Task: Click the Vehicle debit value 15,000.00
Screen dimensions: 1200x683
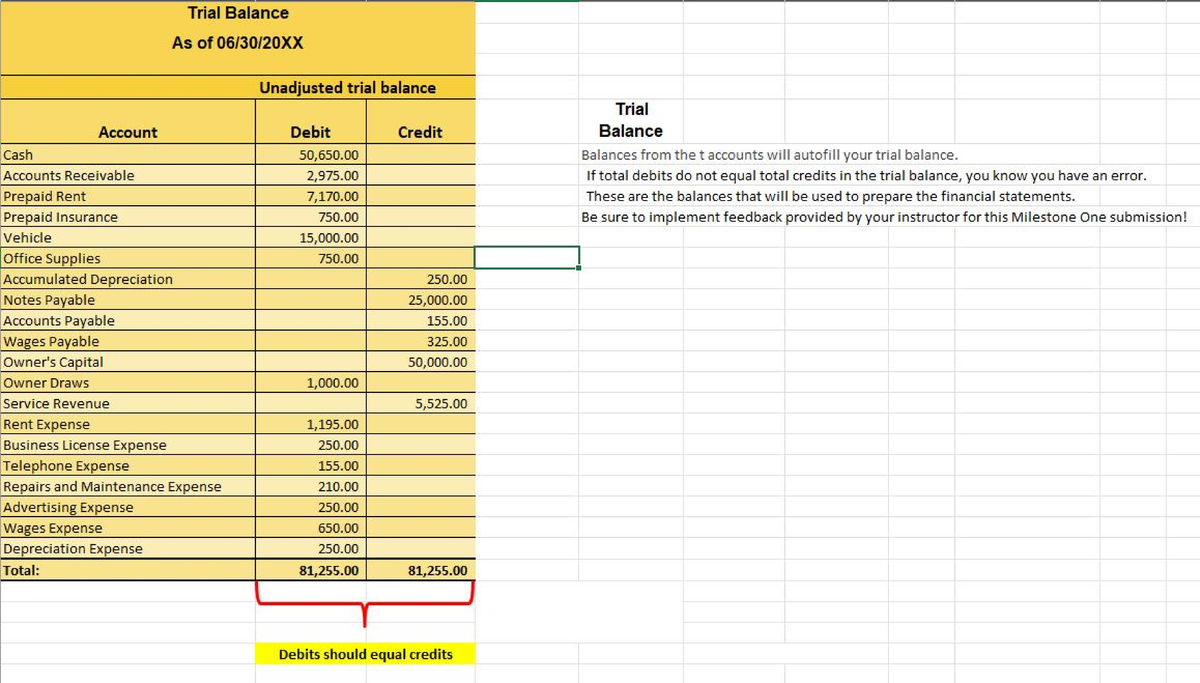Action: pos(329,238)
